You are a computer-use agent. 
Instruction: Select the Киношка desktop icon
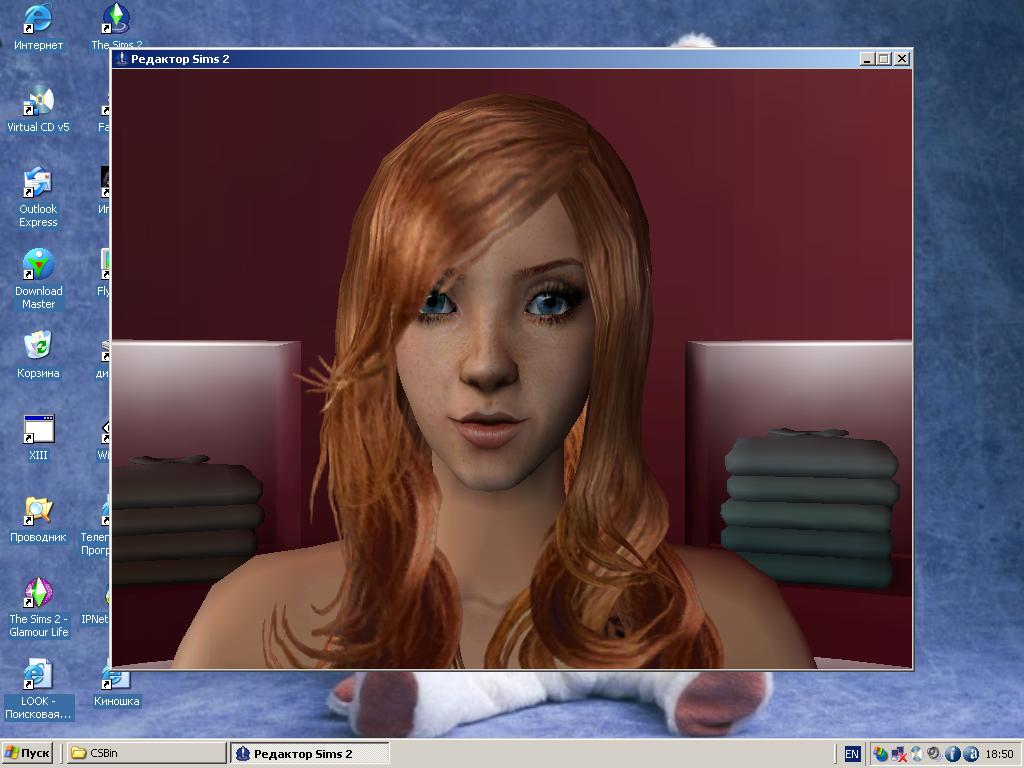coord(116,687)
